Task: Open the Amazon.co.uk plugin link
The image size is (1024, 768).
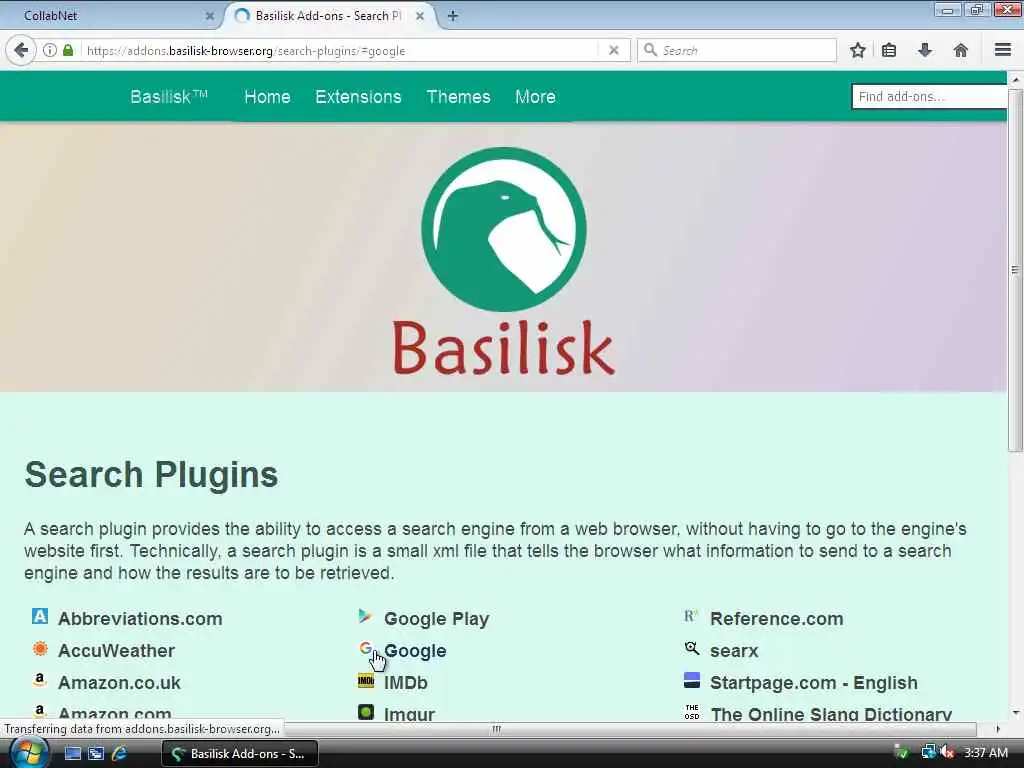Action: coord(119,682)
